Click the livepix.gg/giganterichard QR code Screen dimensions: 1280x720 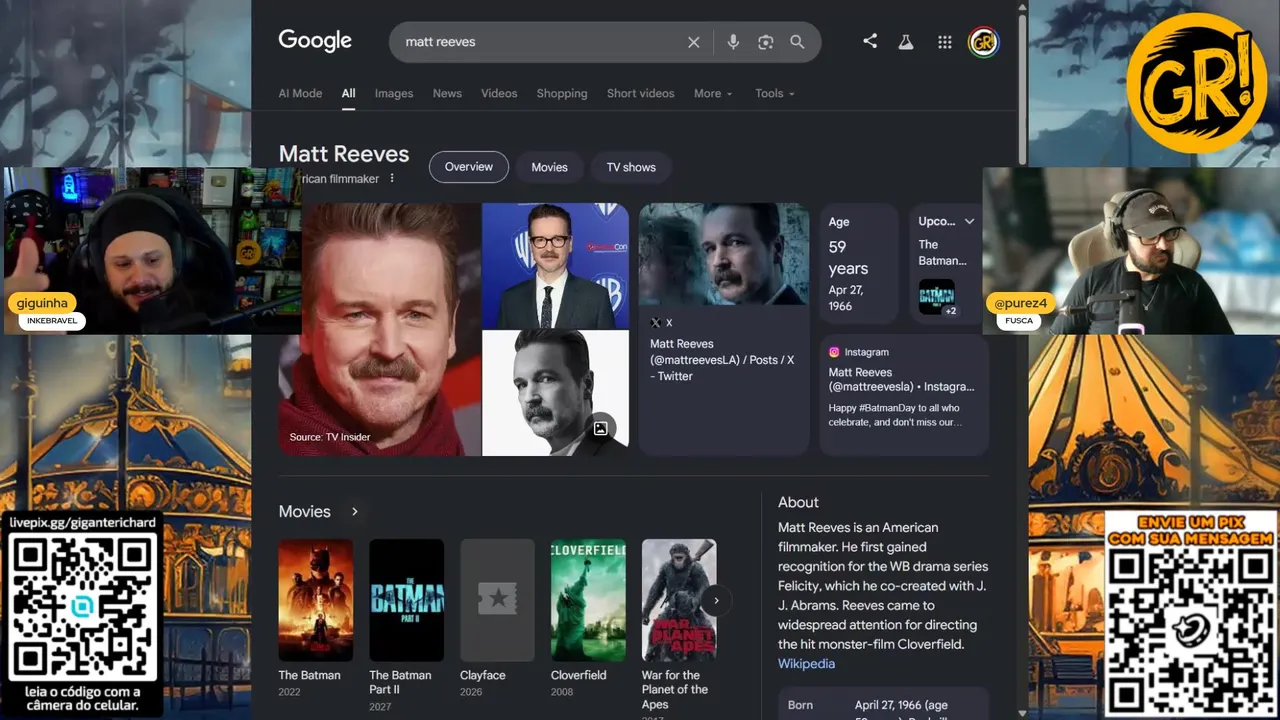[x=82, y=606]
